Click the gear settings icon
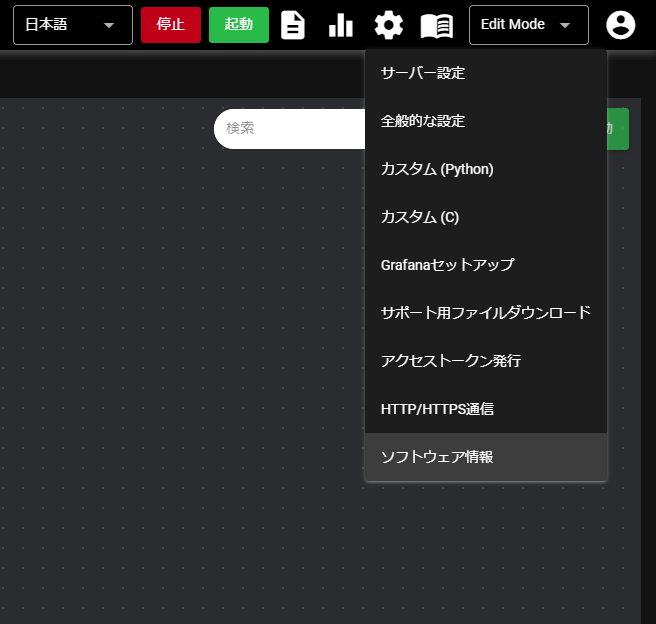656x624 pixels. click(388, 25)
